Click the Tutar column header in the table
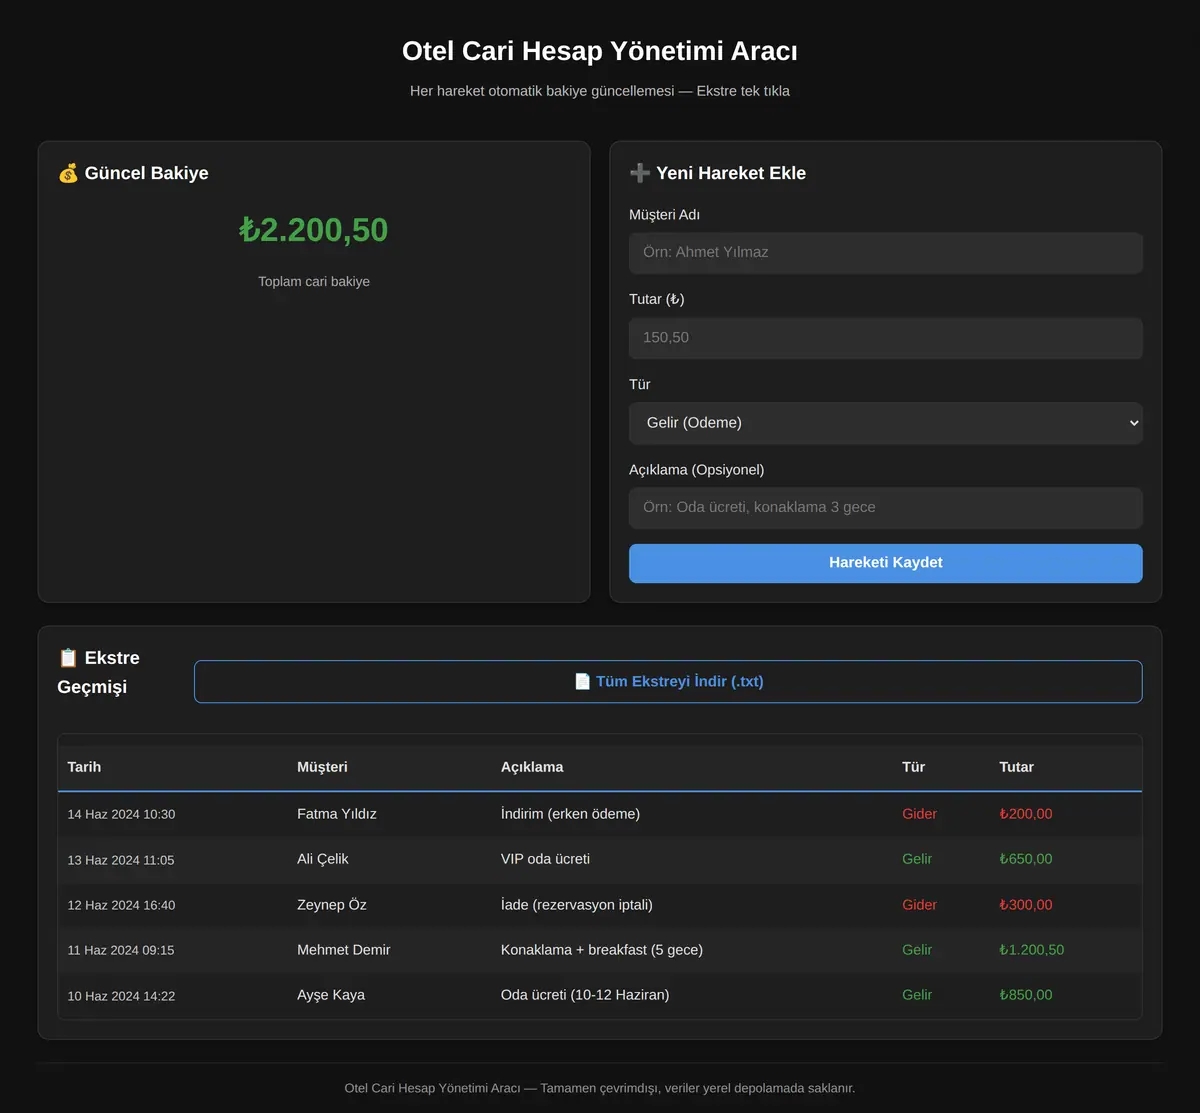The image size is (1200, 1113). click(1016, 767)
